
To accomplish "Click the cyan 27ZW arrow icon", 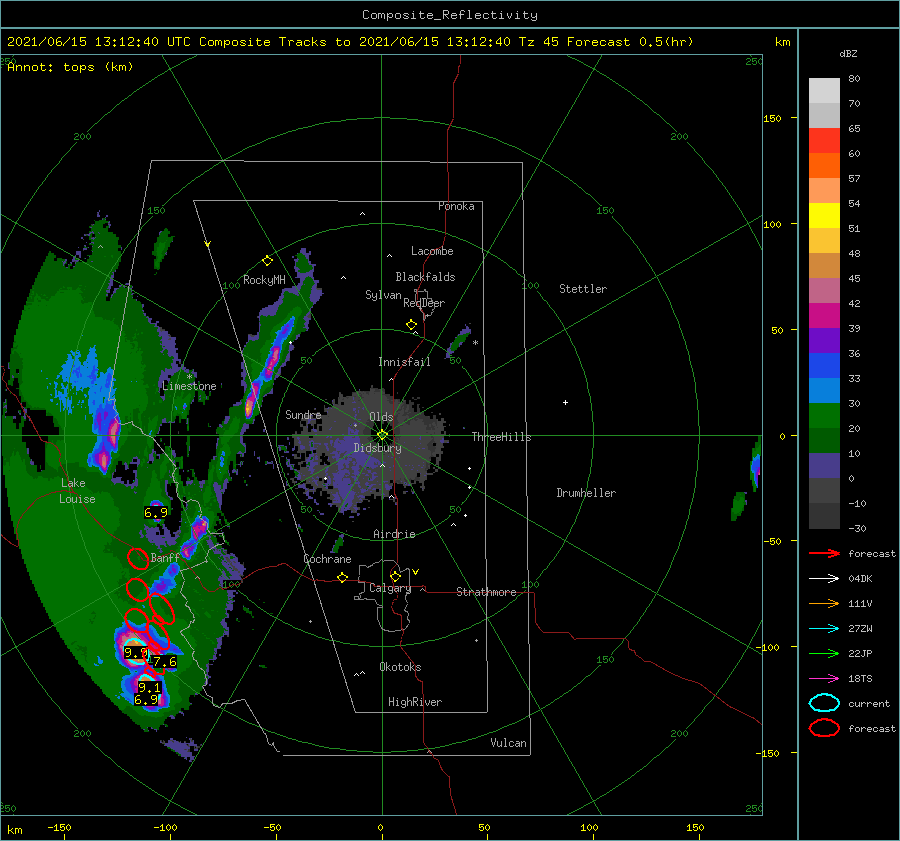I will point(824,629).
